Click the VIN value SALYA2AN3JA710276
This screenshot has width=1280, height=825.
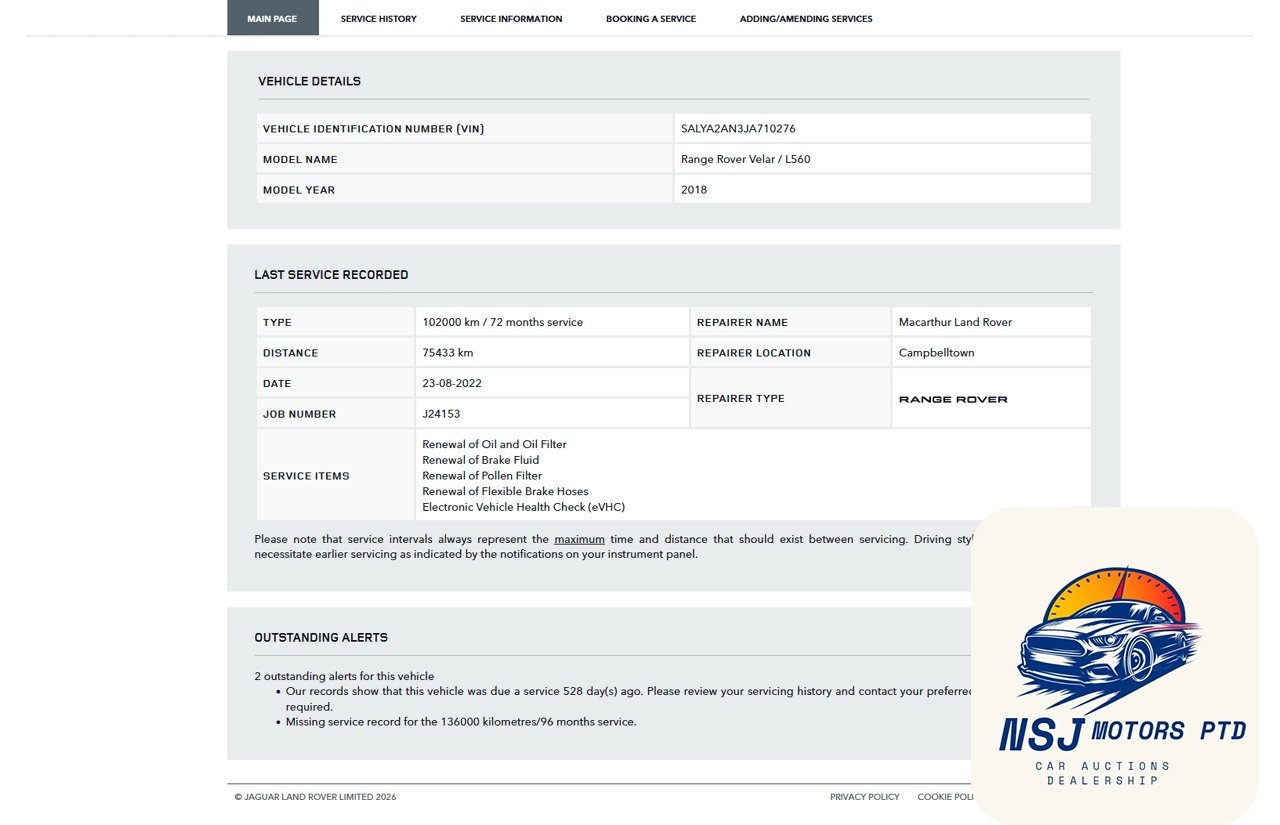738,129
